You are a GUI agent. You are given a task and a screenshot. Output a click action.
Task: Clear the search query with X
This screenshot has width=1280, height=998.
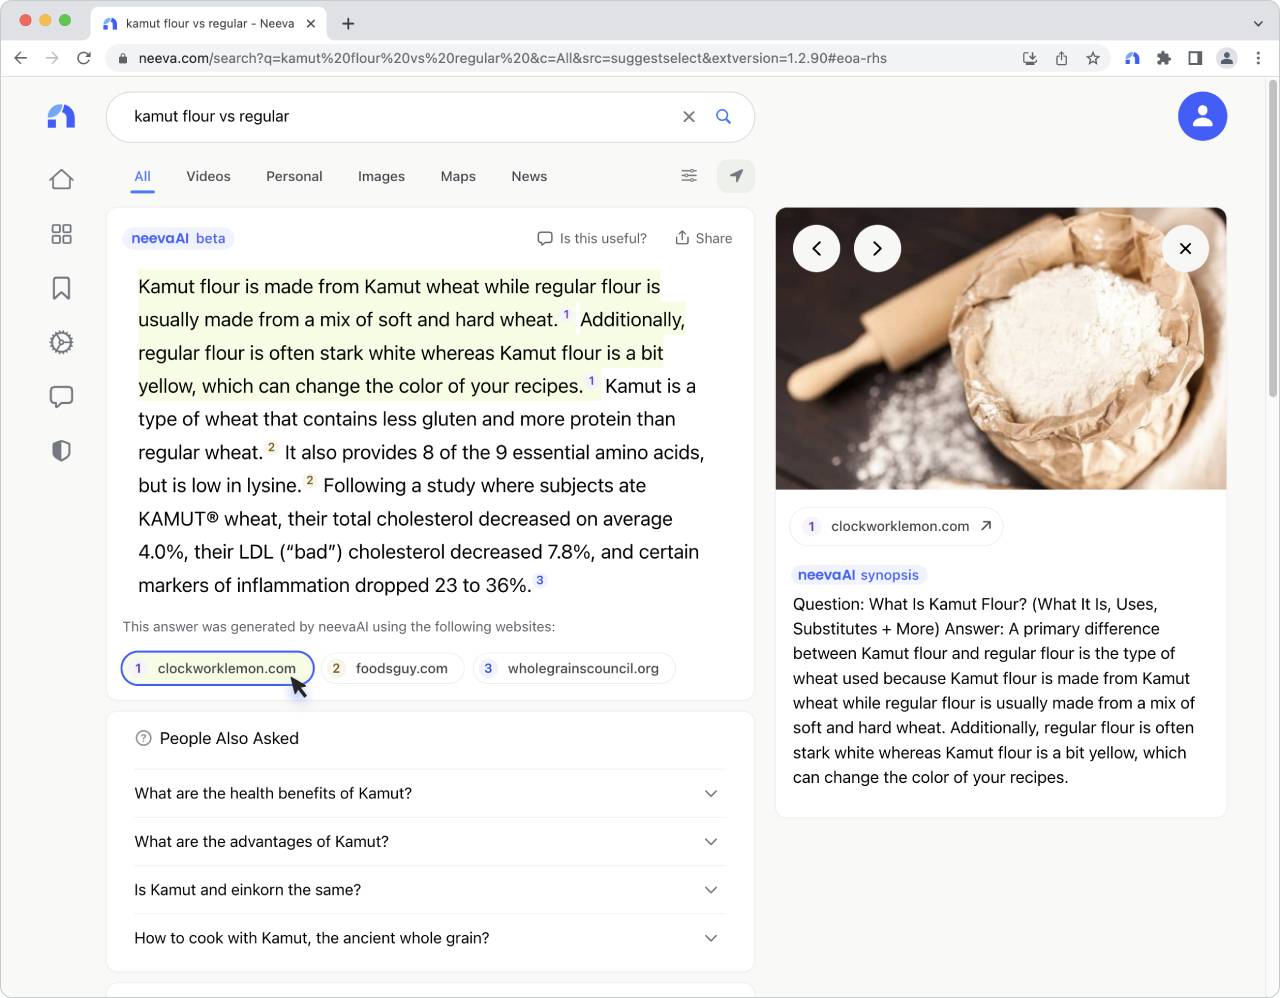coord(689,117)
